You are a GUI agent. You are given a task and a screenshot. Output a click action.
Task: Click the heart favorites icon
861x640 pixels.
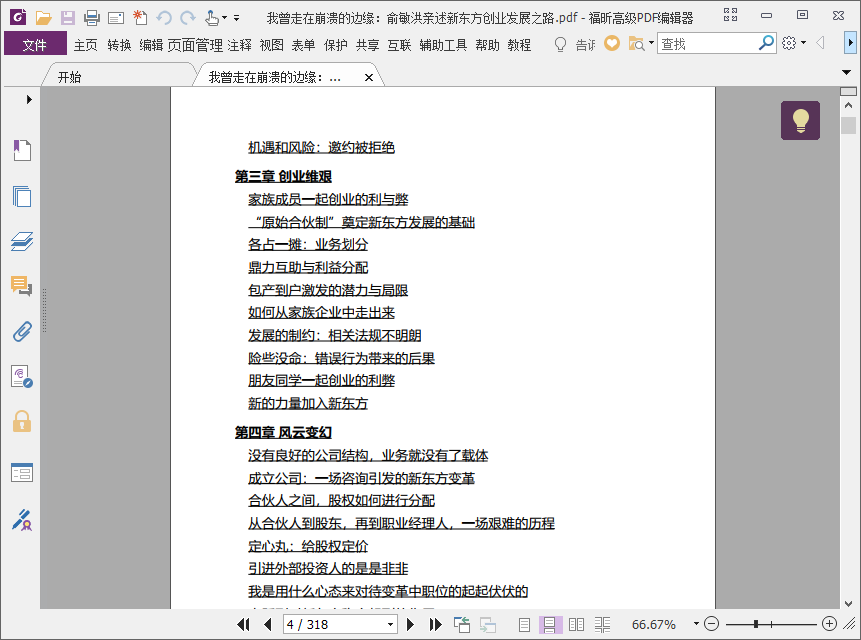pyautogui.click(x=612, y=43)
